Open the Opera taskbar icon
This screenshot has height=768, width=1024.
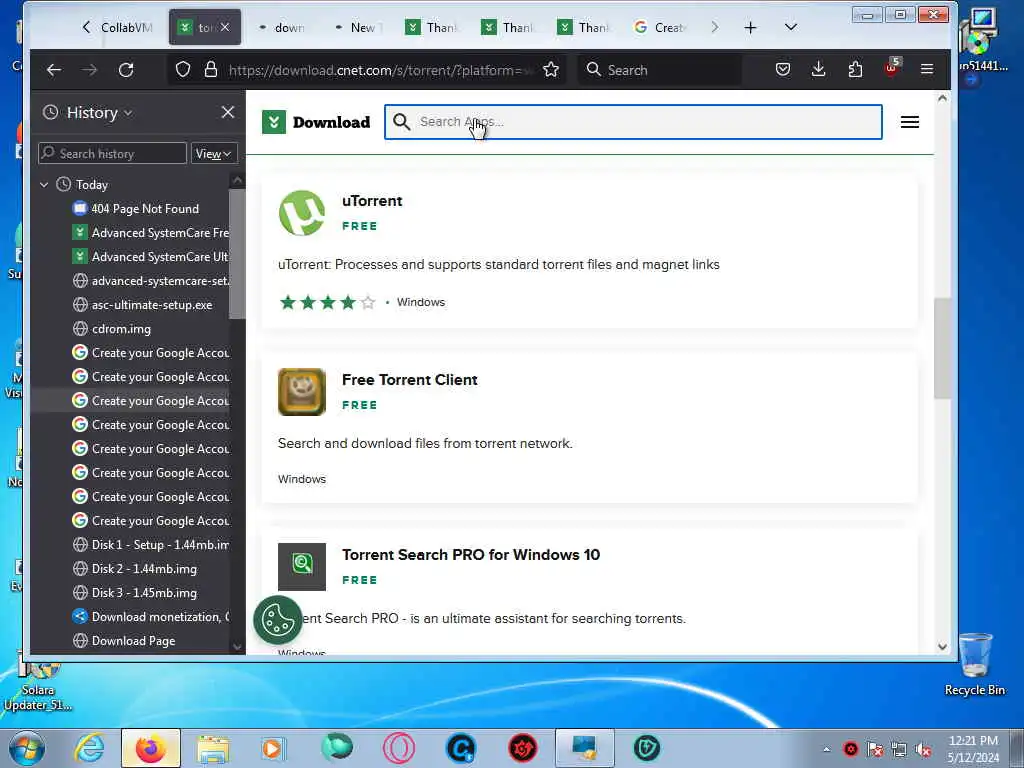point(399,748)
